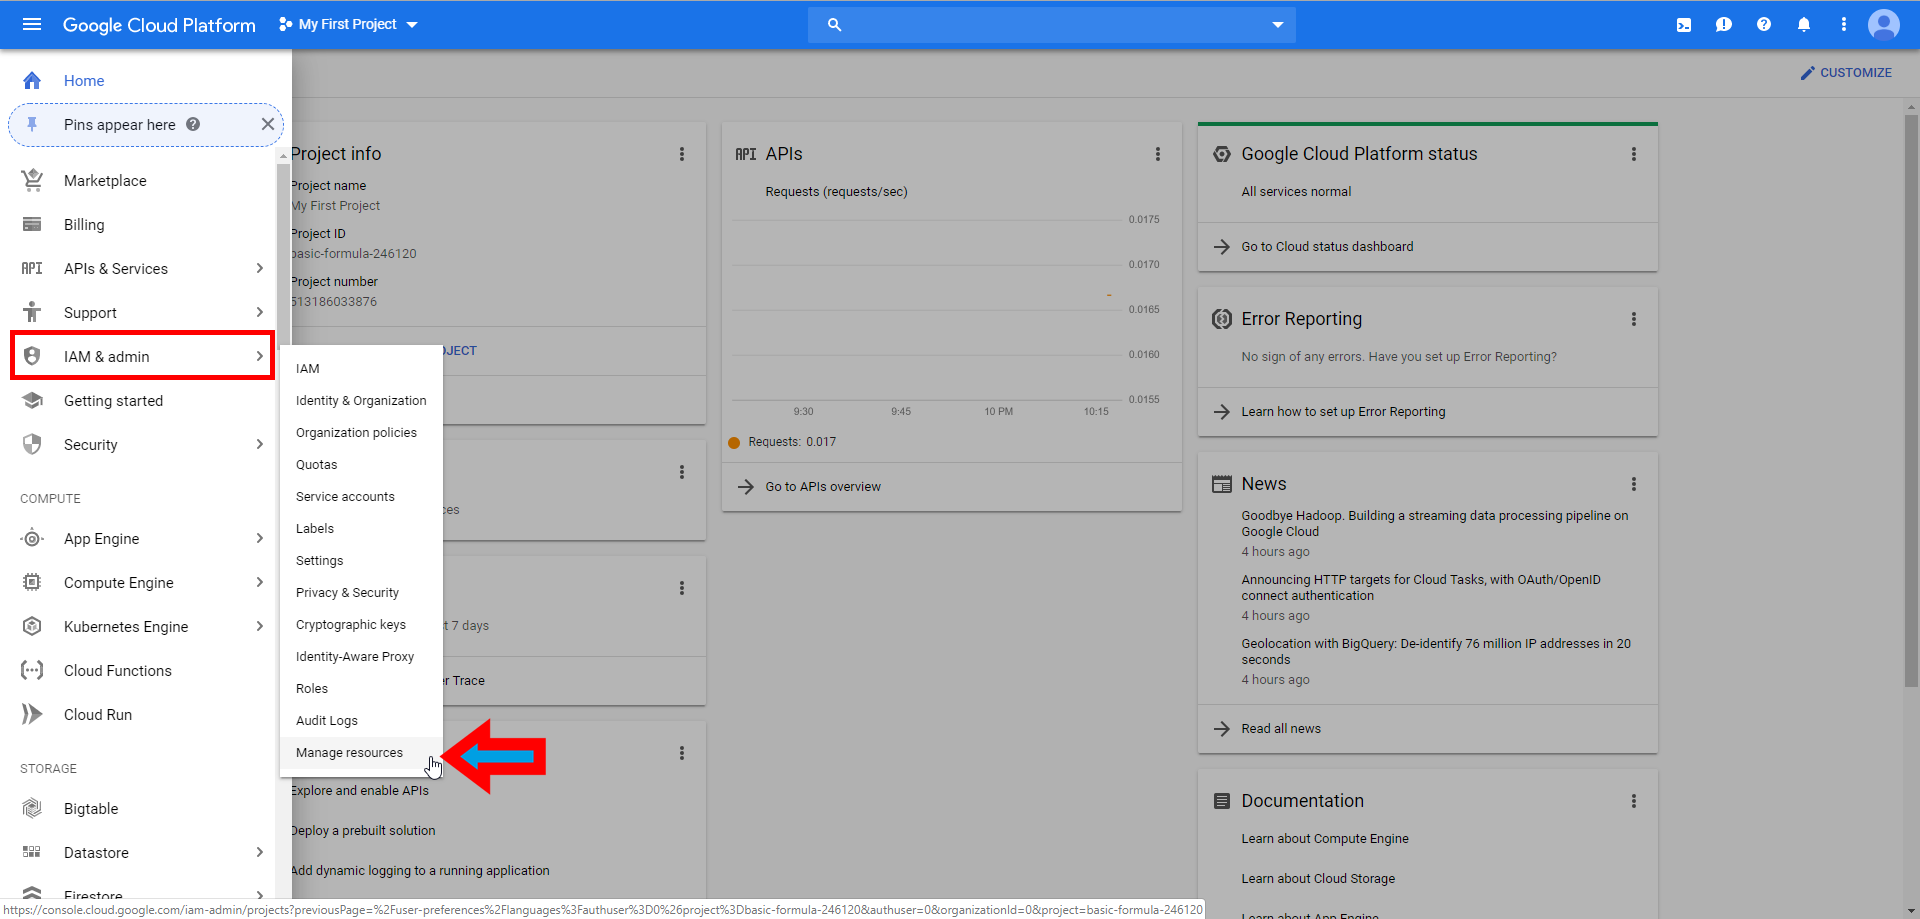Open the My First Project selector
Image resolution: width=1920 pixels, height=919 pixels.
pos(348,24)
